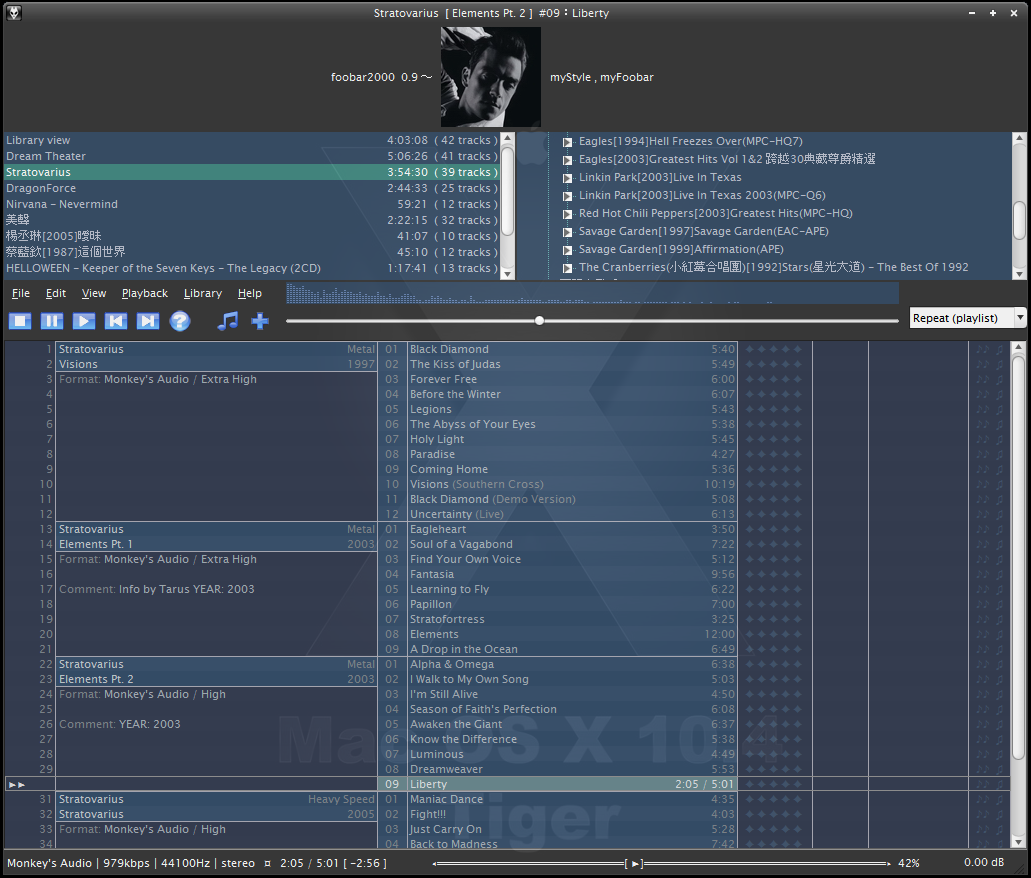
Task: Click the blue question mark icon
Action: coord(180,321)
